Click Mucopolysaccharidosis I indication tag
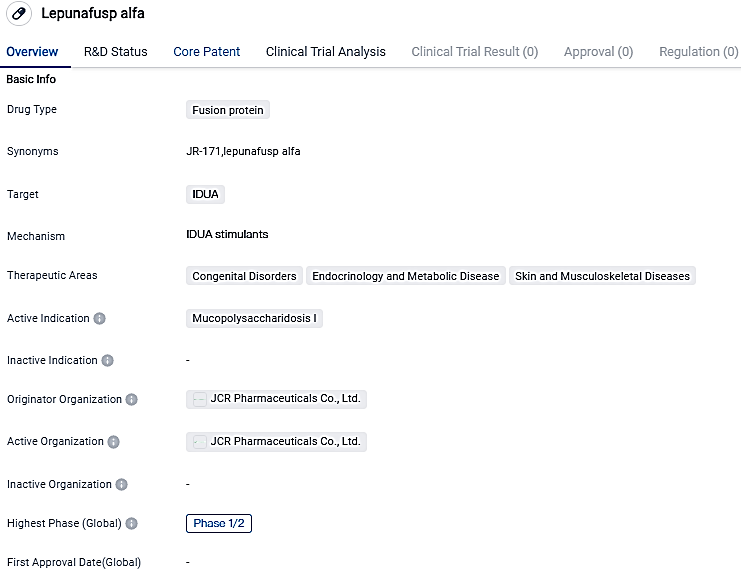Viewport: 741px width, 573px height. point(254,319)
